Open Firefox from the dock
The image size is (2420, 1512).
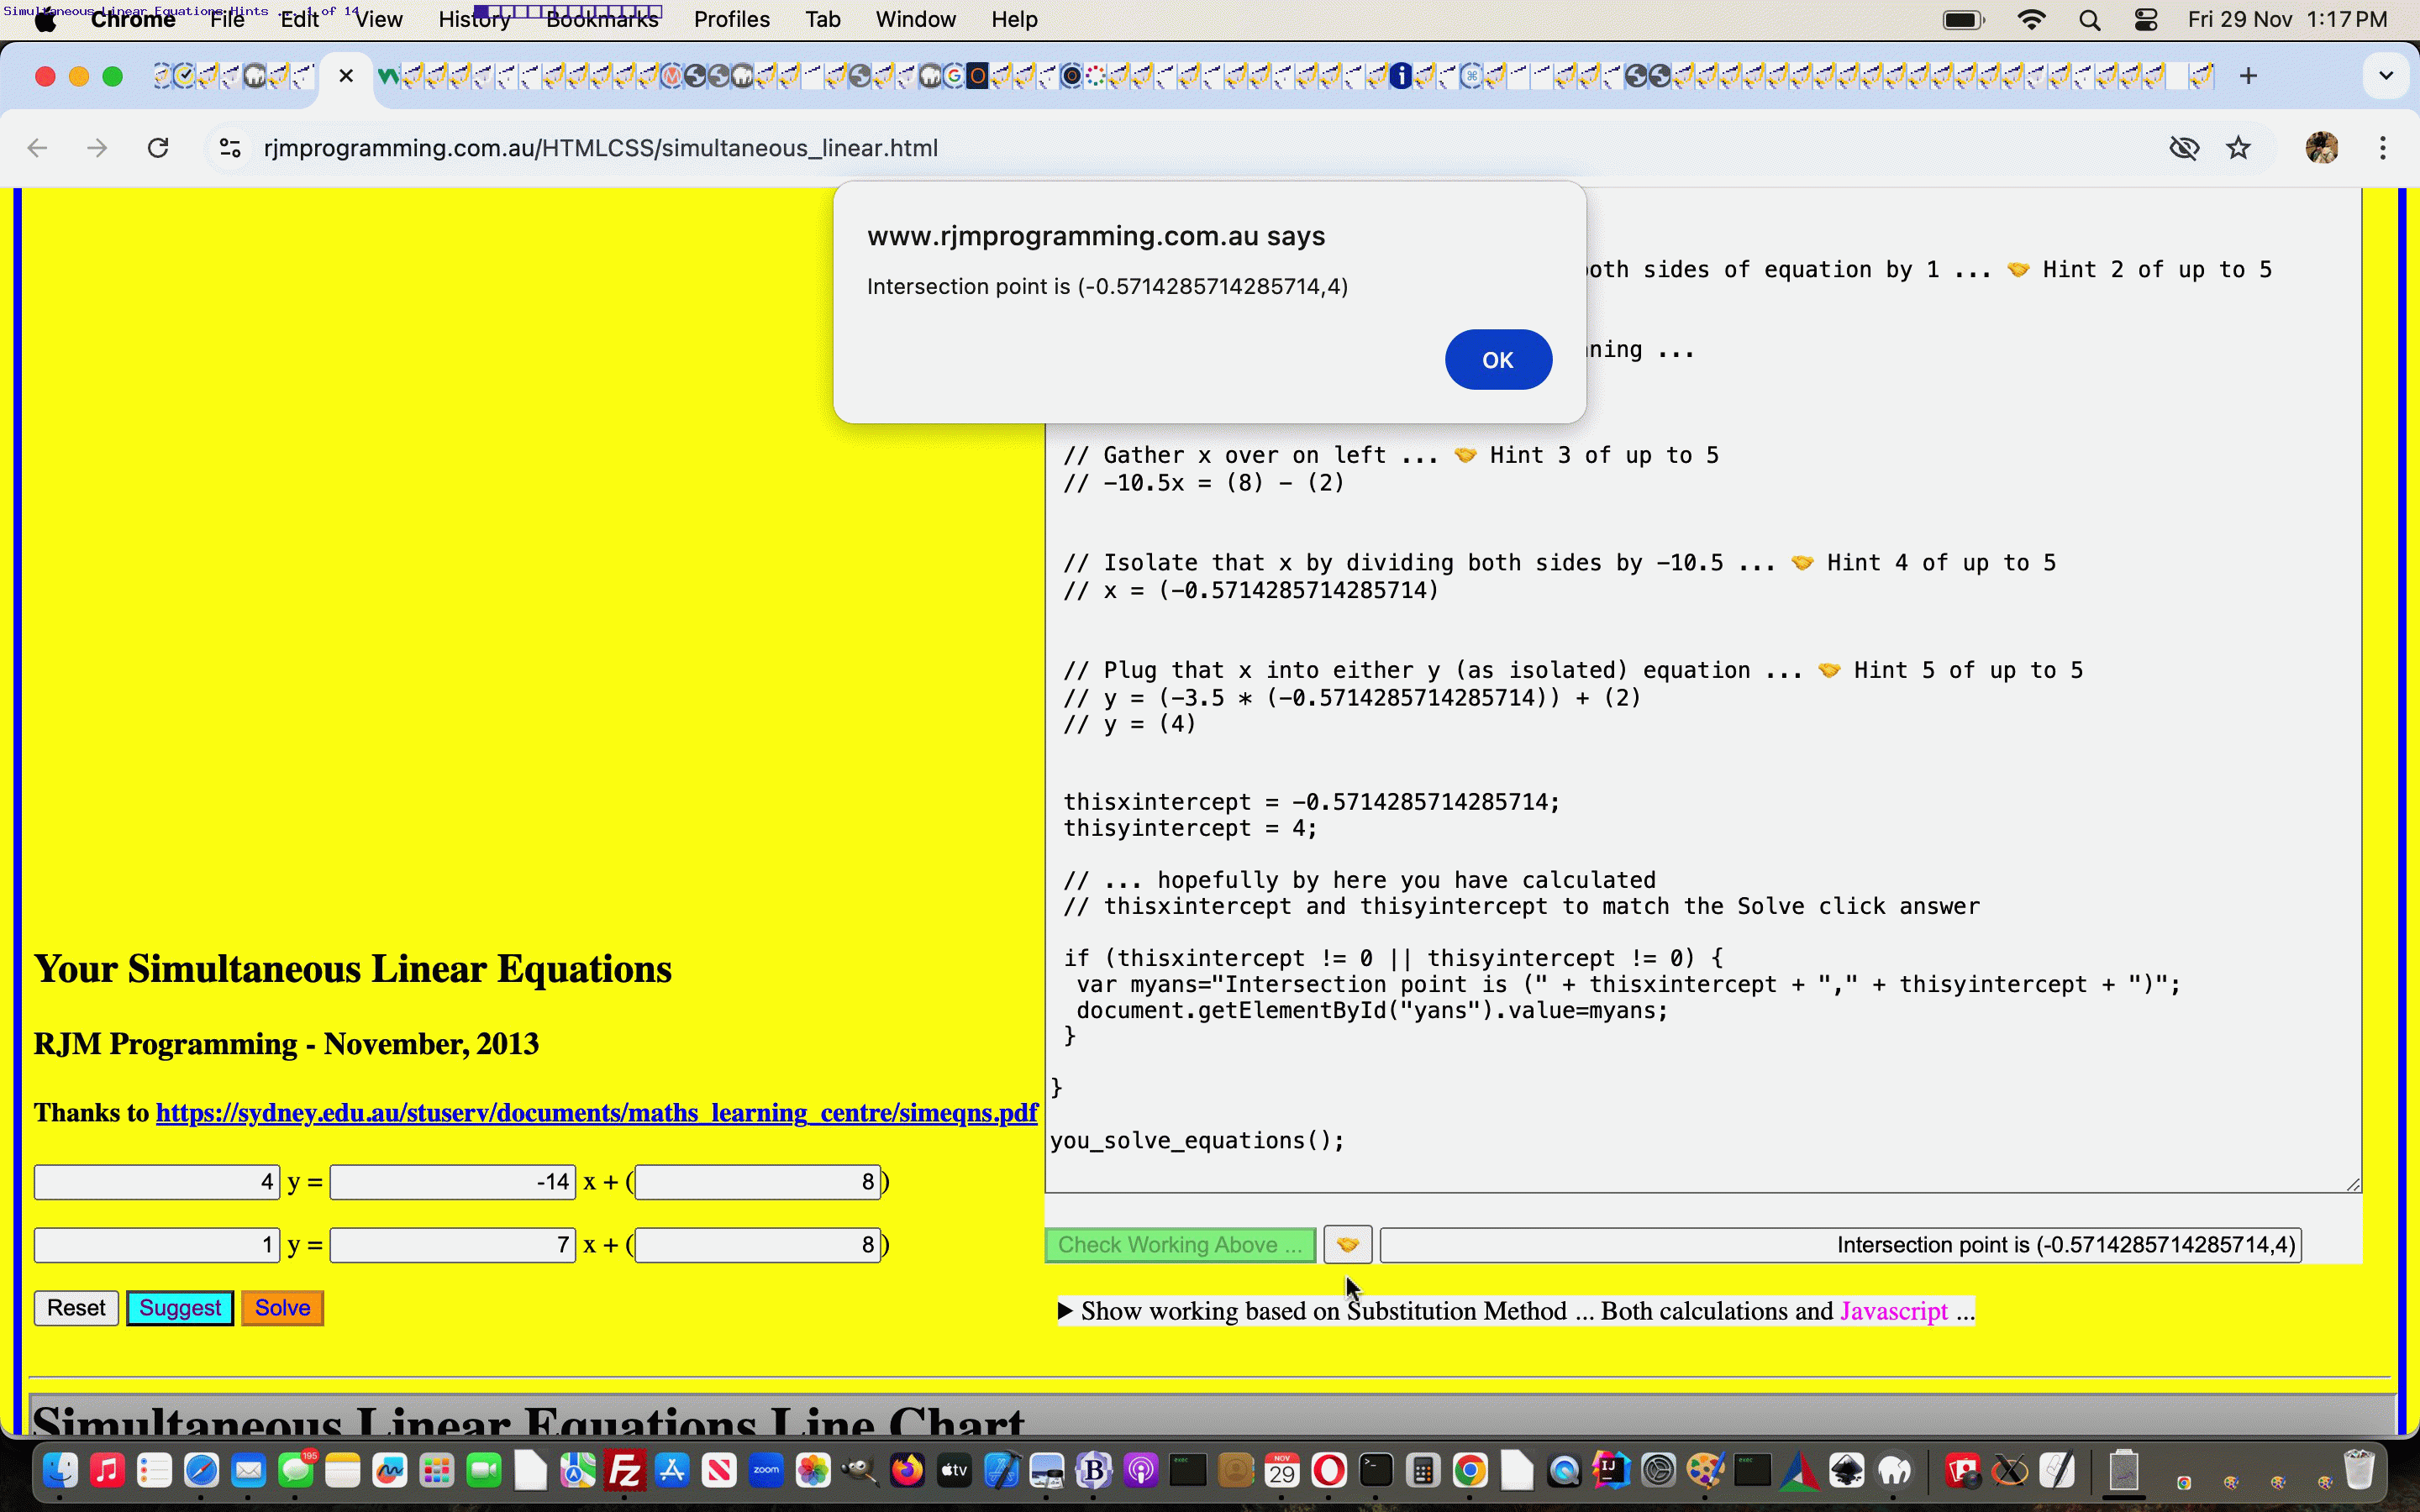click(907, 1470)
